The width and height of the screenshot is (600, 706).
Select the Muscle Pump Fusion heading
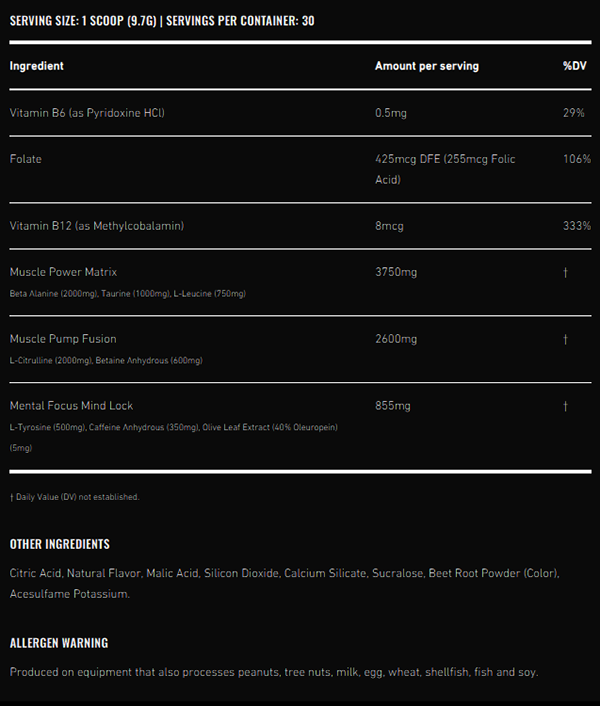63,339
